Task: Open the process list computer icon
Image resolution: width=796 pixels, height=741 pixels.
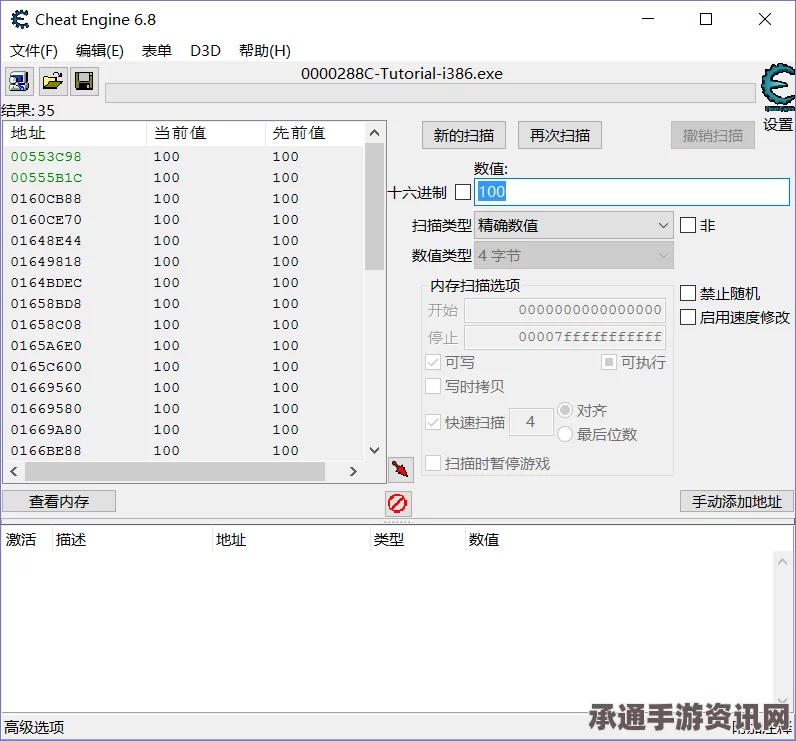Action: (x=19, y=81)
